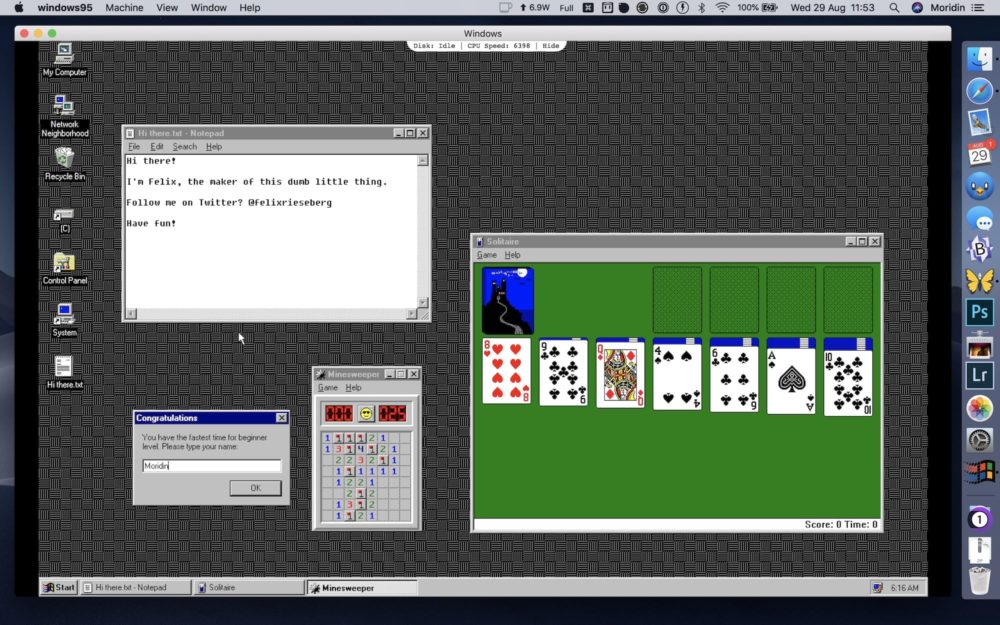Viewport: 1000px width, 625px height.
Task: Open the Notepad File menu
Action: point(134,147)
